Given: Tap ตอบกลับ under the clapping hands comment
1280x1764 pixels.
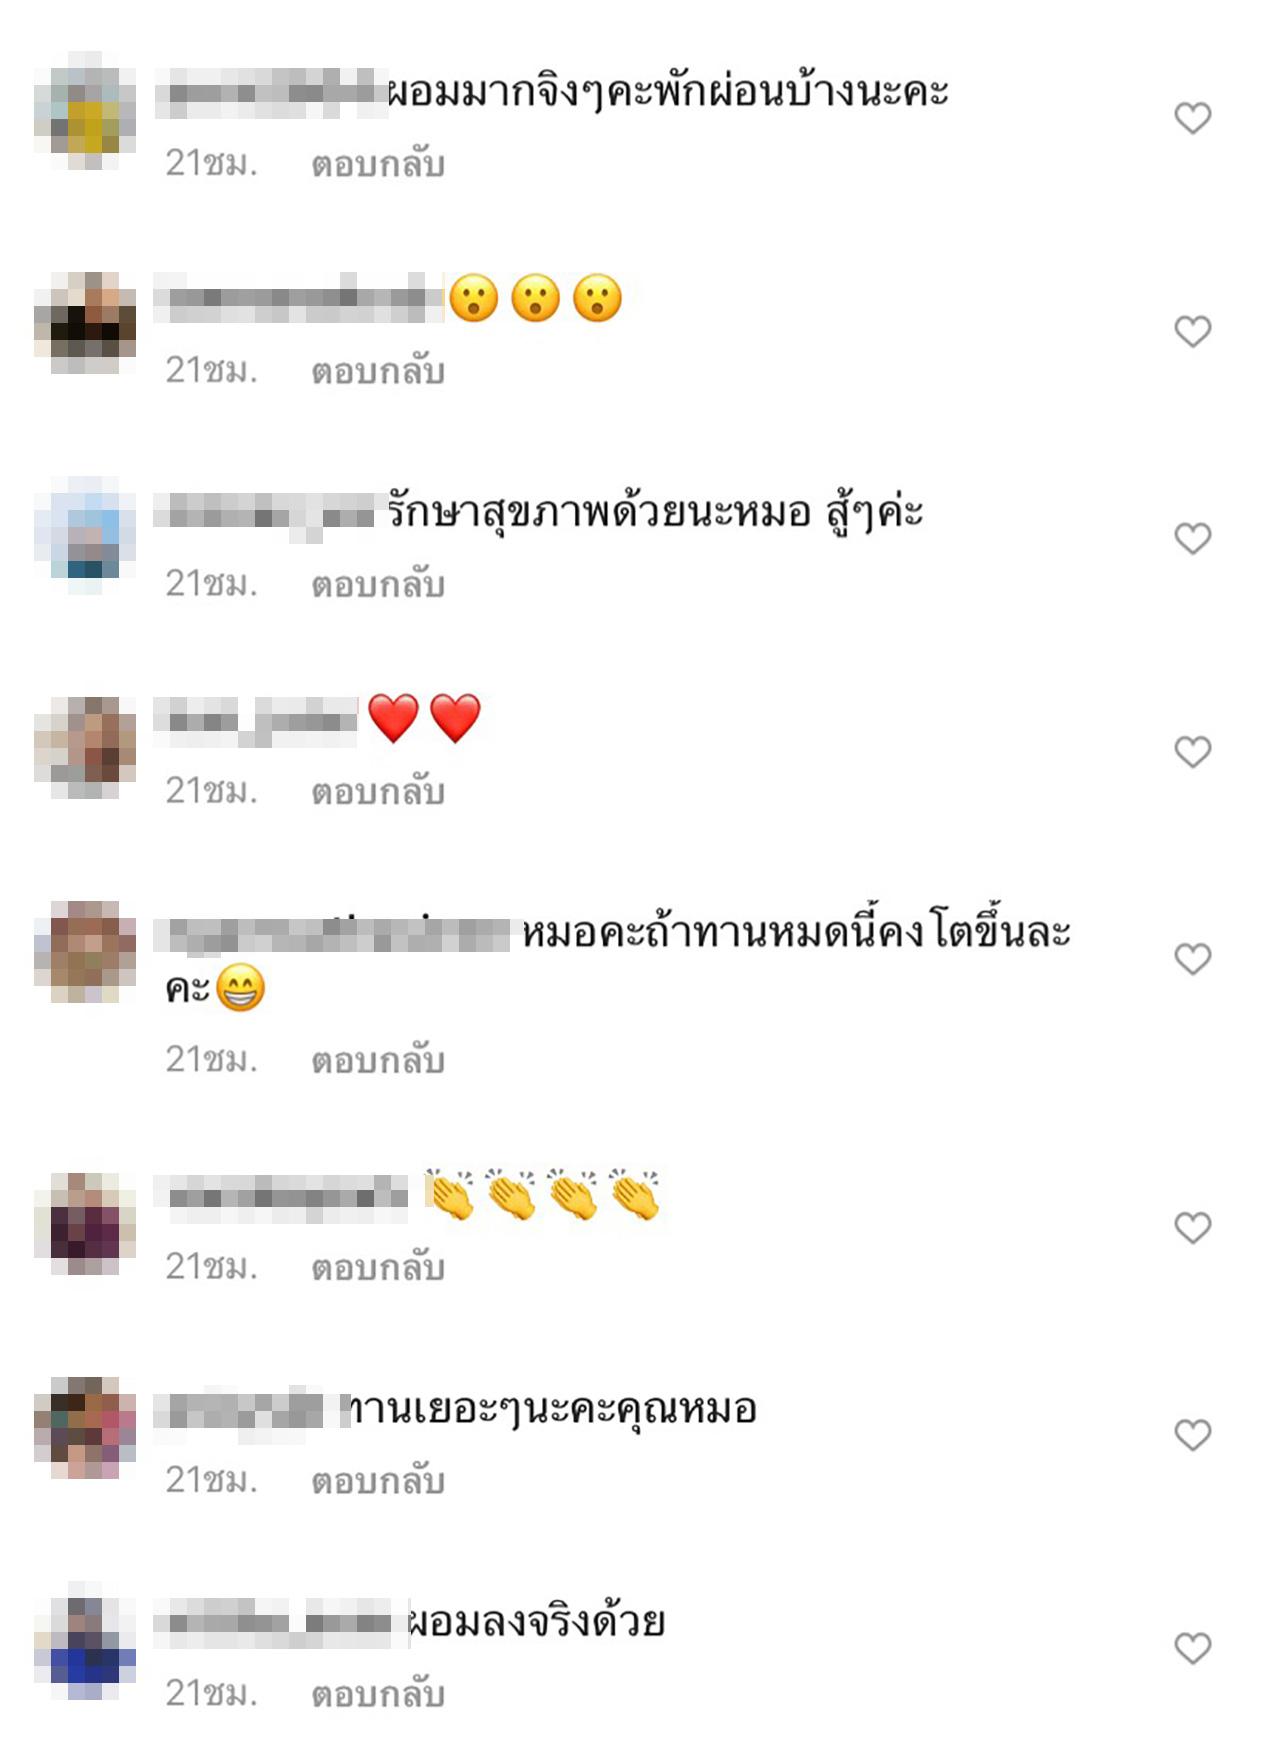Looking at the screenshot, I should tap(378, 1267).
